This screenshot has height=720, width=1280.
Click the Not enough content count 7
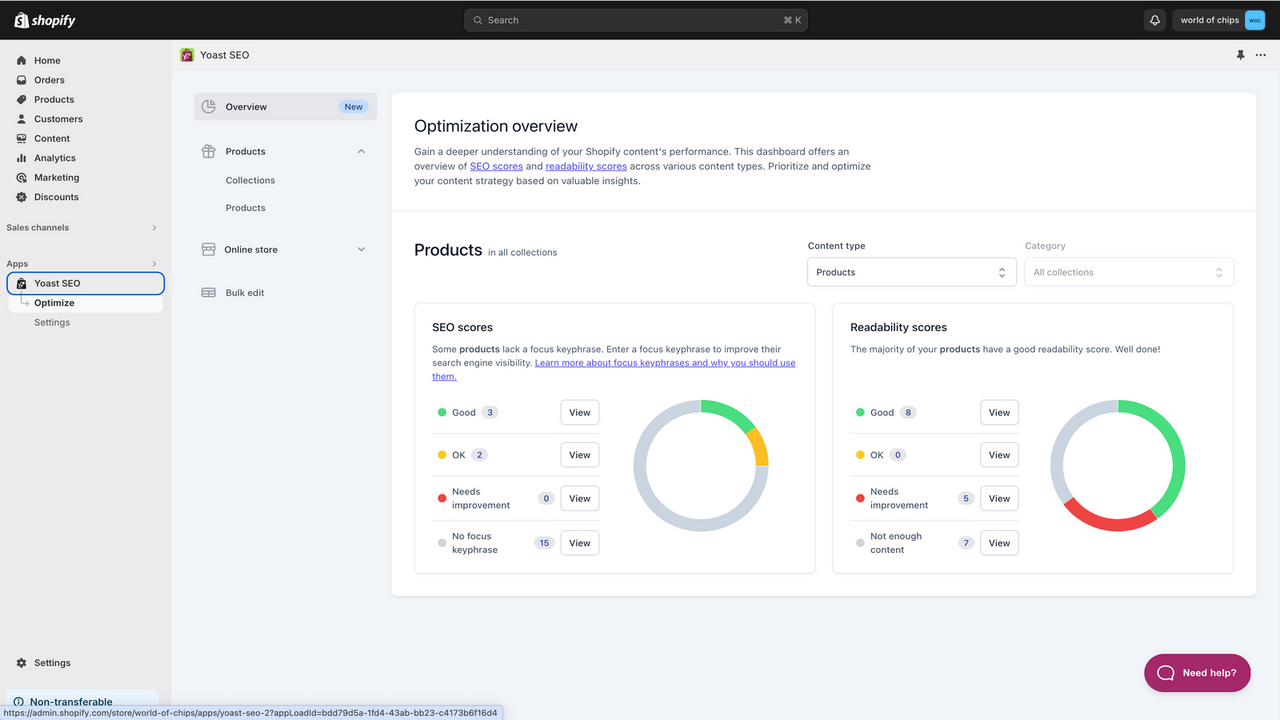click(966, 543)
